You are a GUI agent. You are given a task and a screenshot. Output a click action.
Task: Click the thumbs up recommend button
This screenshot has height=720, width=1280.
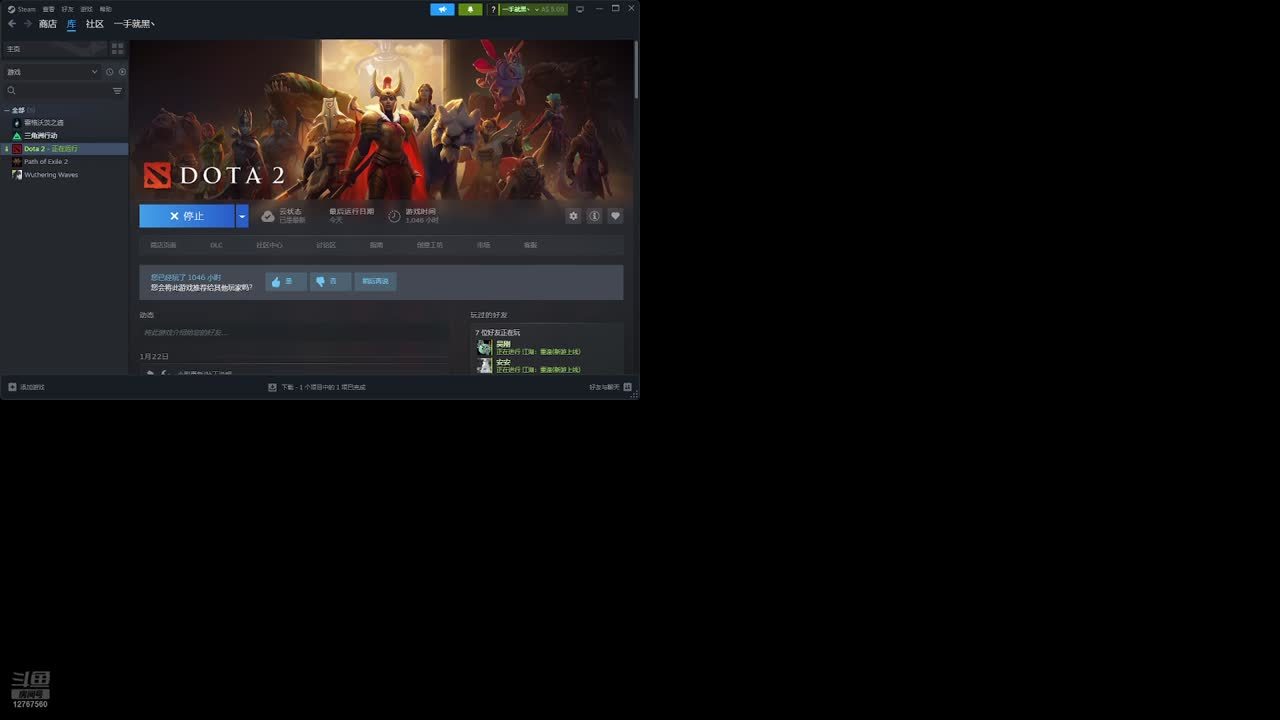(x=285, y=282)
